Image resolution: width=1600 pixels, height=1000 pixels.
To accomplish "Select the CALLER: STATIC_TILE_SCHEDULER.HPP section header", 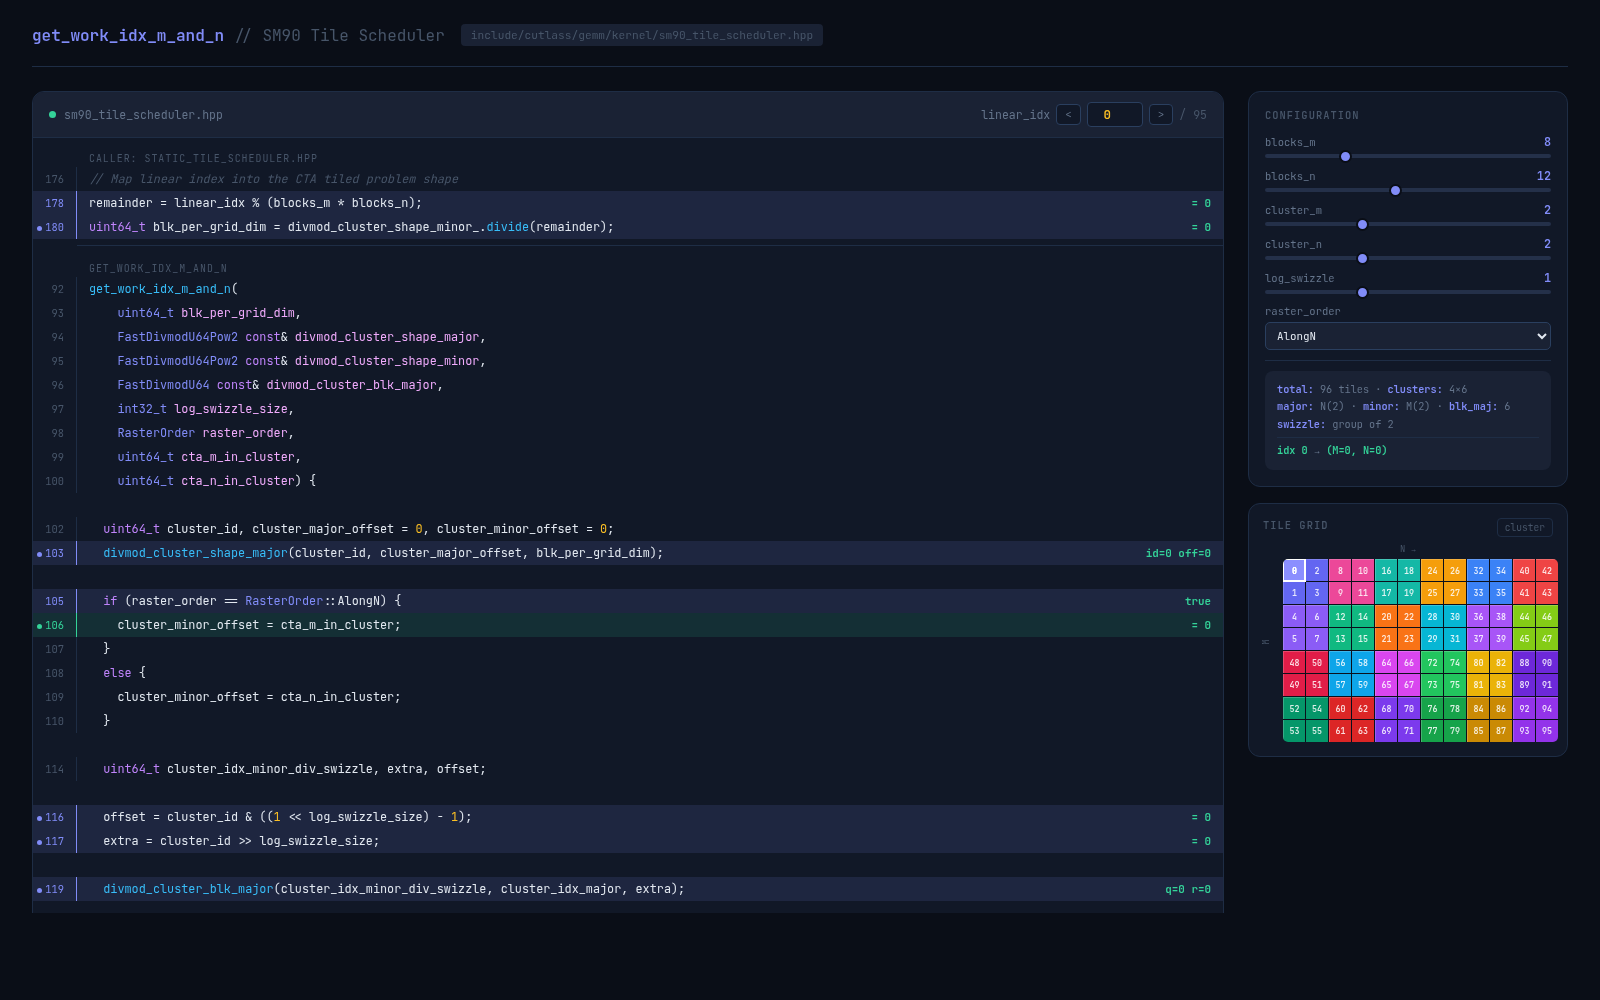I will coord(203,158).
